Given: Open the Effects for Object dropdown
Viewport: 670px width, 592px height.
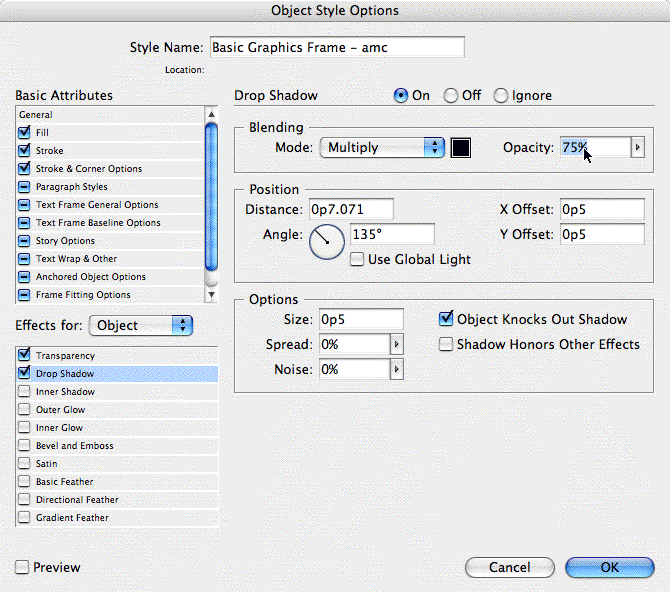Looking at the screenshot, I should (x=141, y=326).
